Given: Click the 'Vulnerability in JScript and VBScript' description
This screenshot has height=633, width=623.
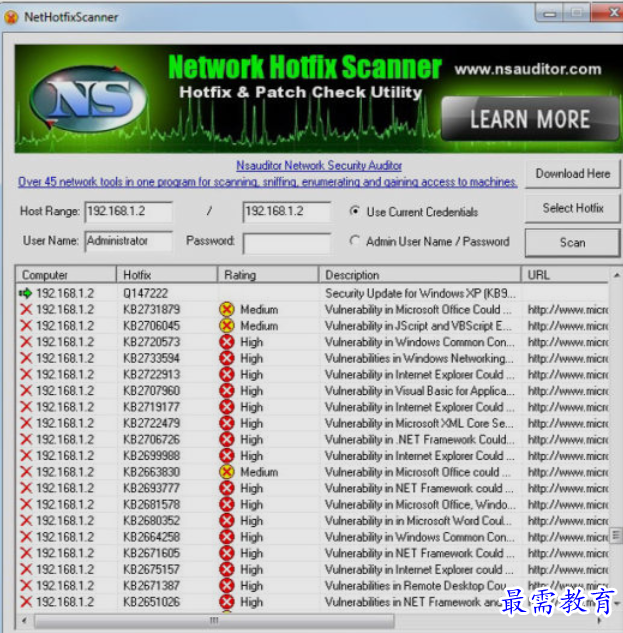Looking at the screenshot, I should coord(419,326).
